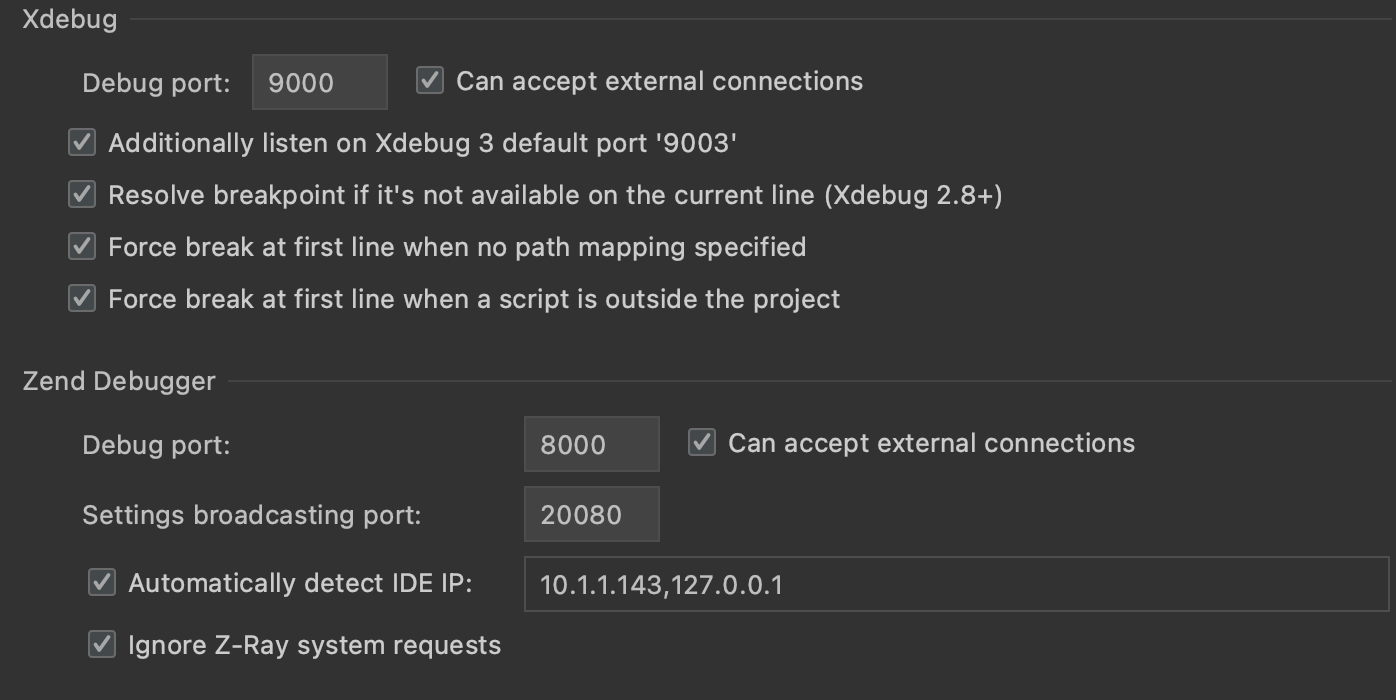Click the Zend debug port field showing 8000

click(x=591, y=443)
